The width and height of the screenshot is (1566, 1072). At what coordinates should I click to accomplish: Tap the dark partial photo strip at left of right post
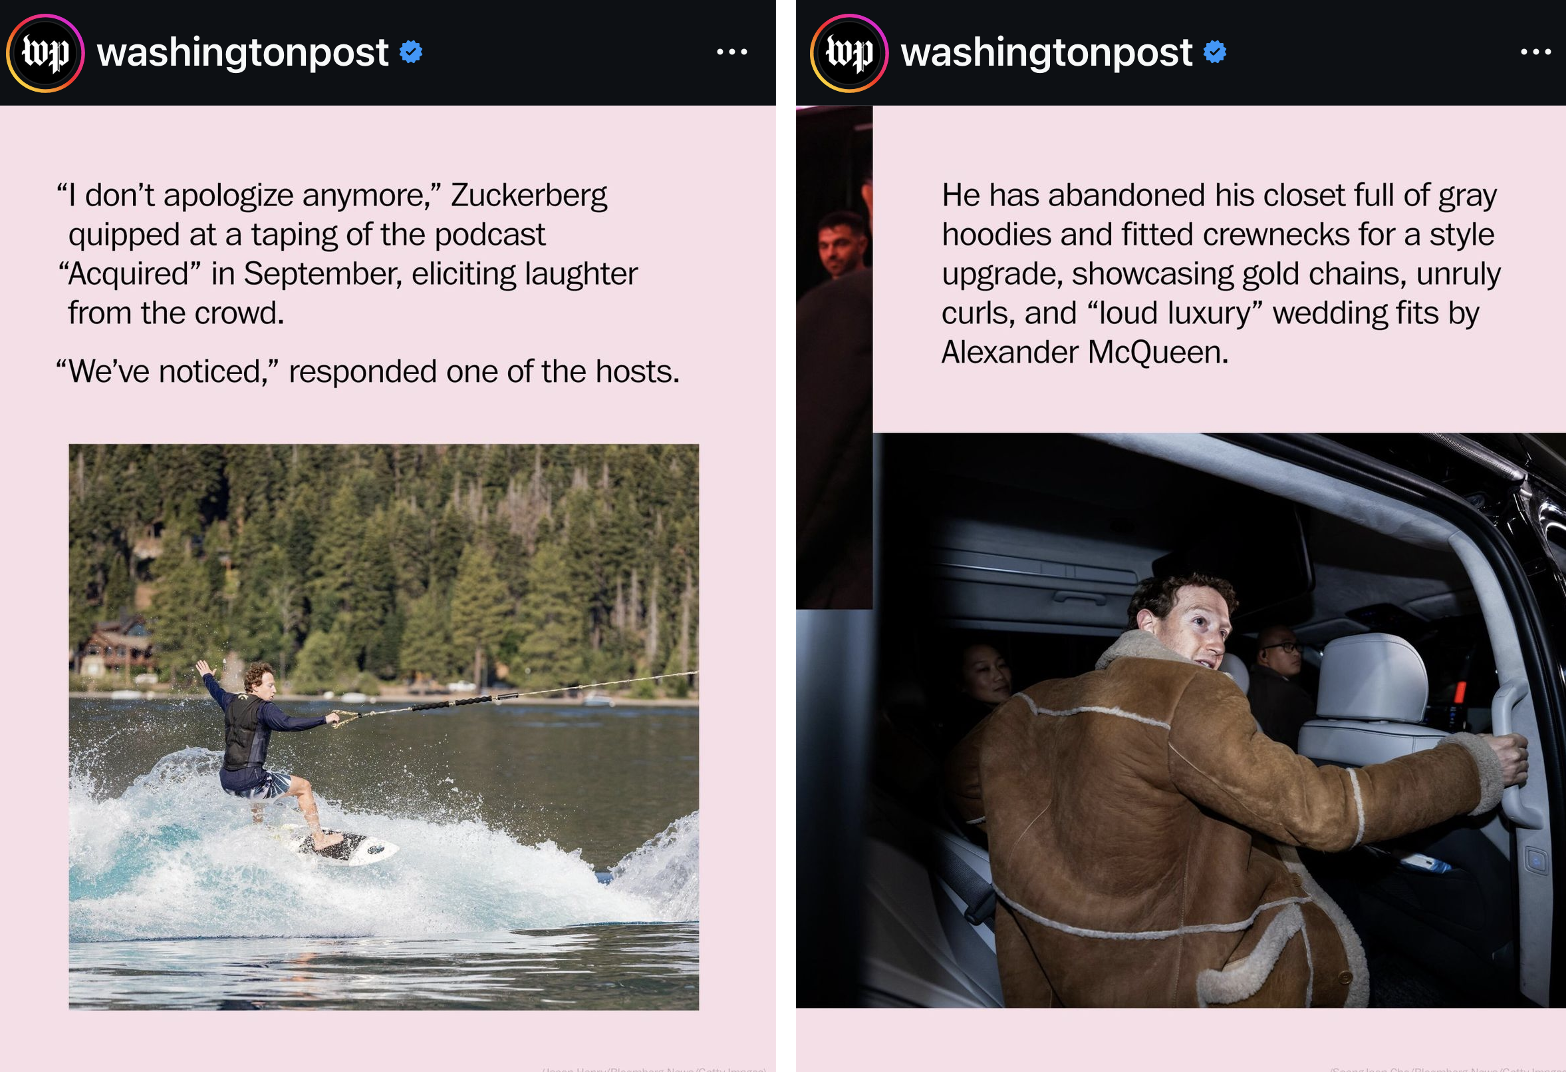(x=834, y=357)
